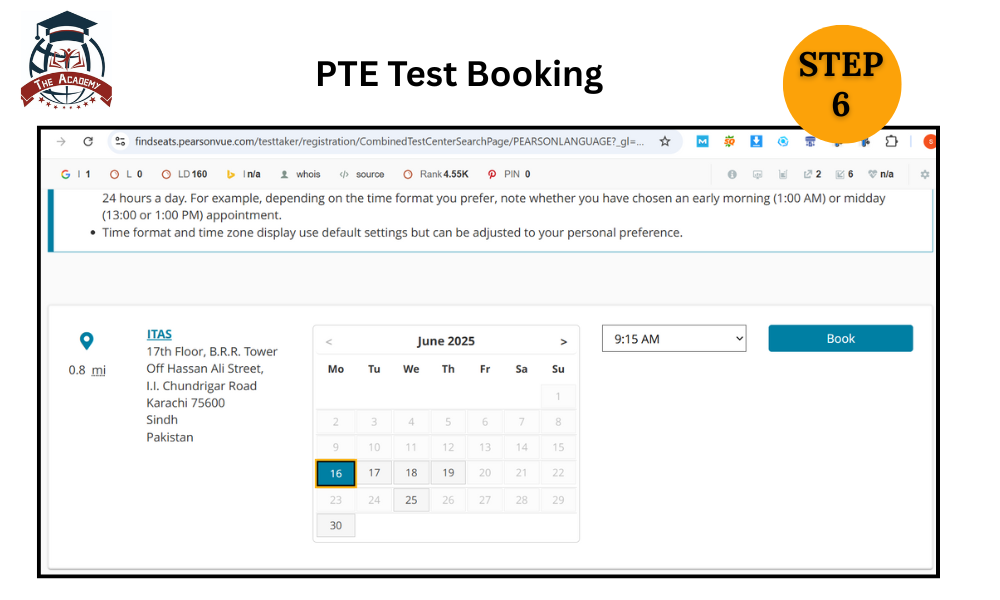The width and height of the screenshot is (1000, 600).
Task: Click the info circle icon in SEO bar
Action: point(732,174)
